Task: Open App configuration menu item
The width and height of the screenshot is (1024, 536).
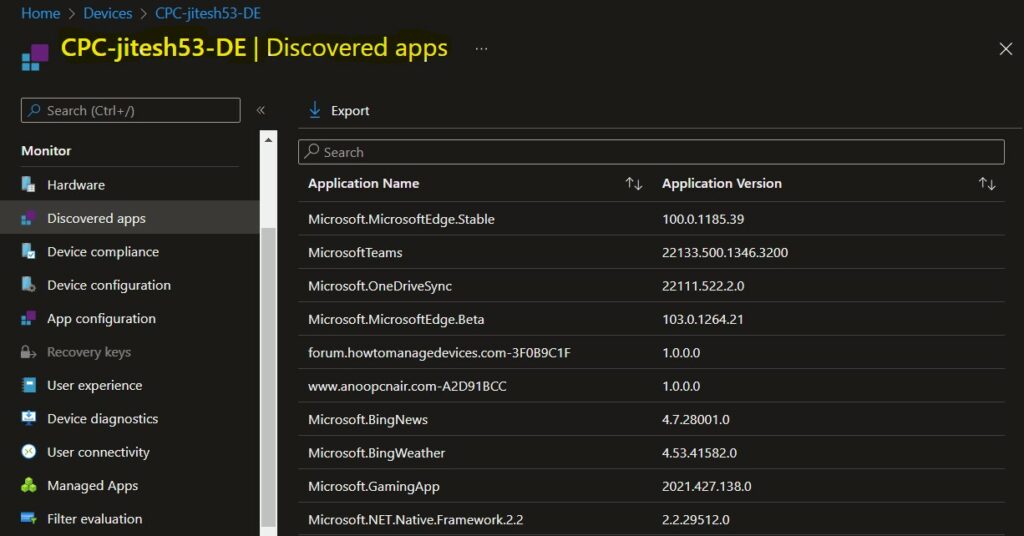Action: point(129,318)
